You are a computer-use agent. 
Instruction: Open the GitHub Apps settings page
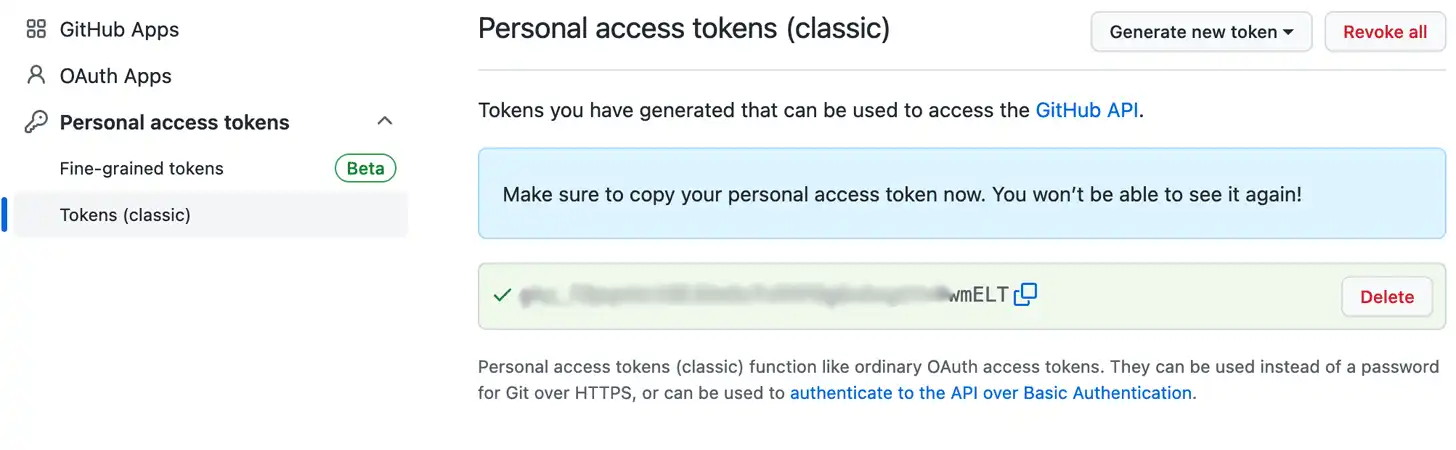(119, 29)
